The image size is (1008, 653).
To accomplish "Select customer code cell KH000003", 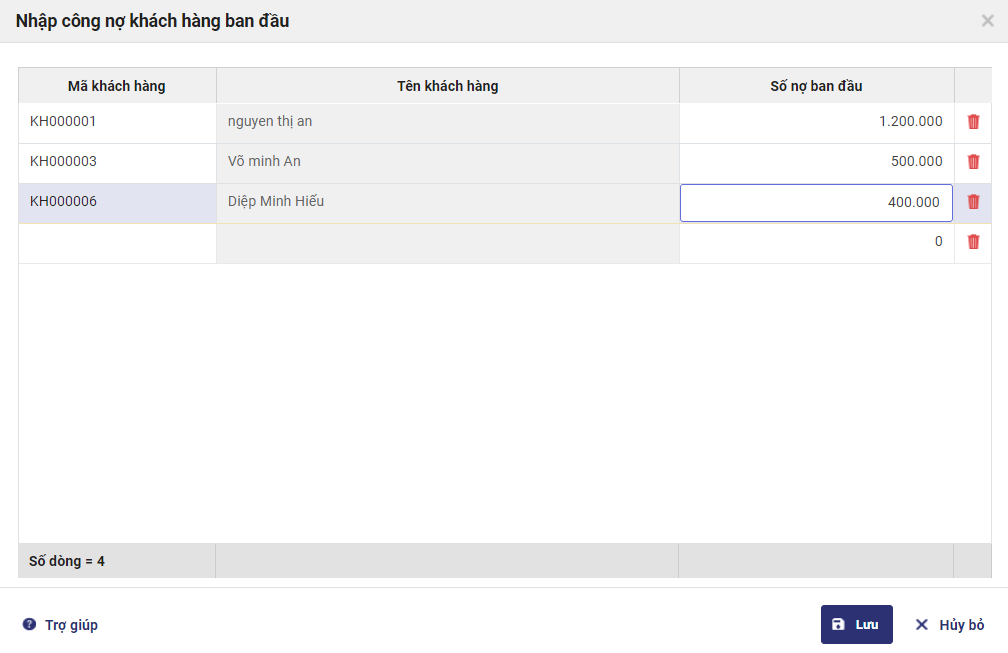I will 117,162.
